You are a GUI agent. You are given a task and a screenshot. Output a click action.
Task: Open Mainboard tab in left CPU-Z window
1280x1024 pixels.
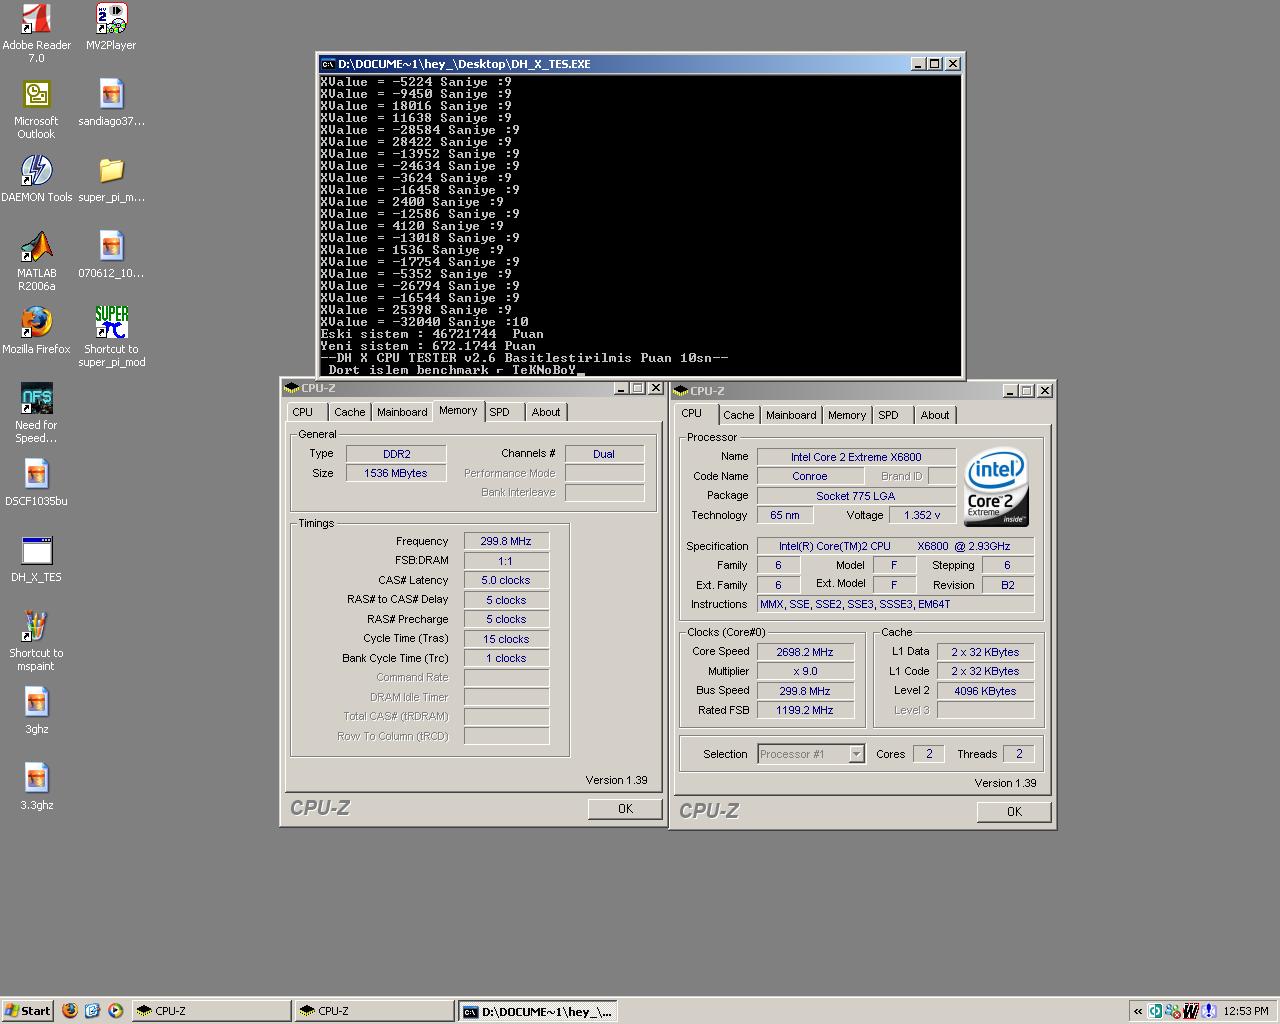click(402, 412)
